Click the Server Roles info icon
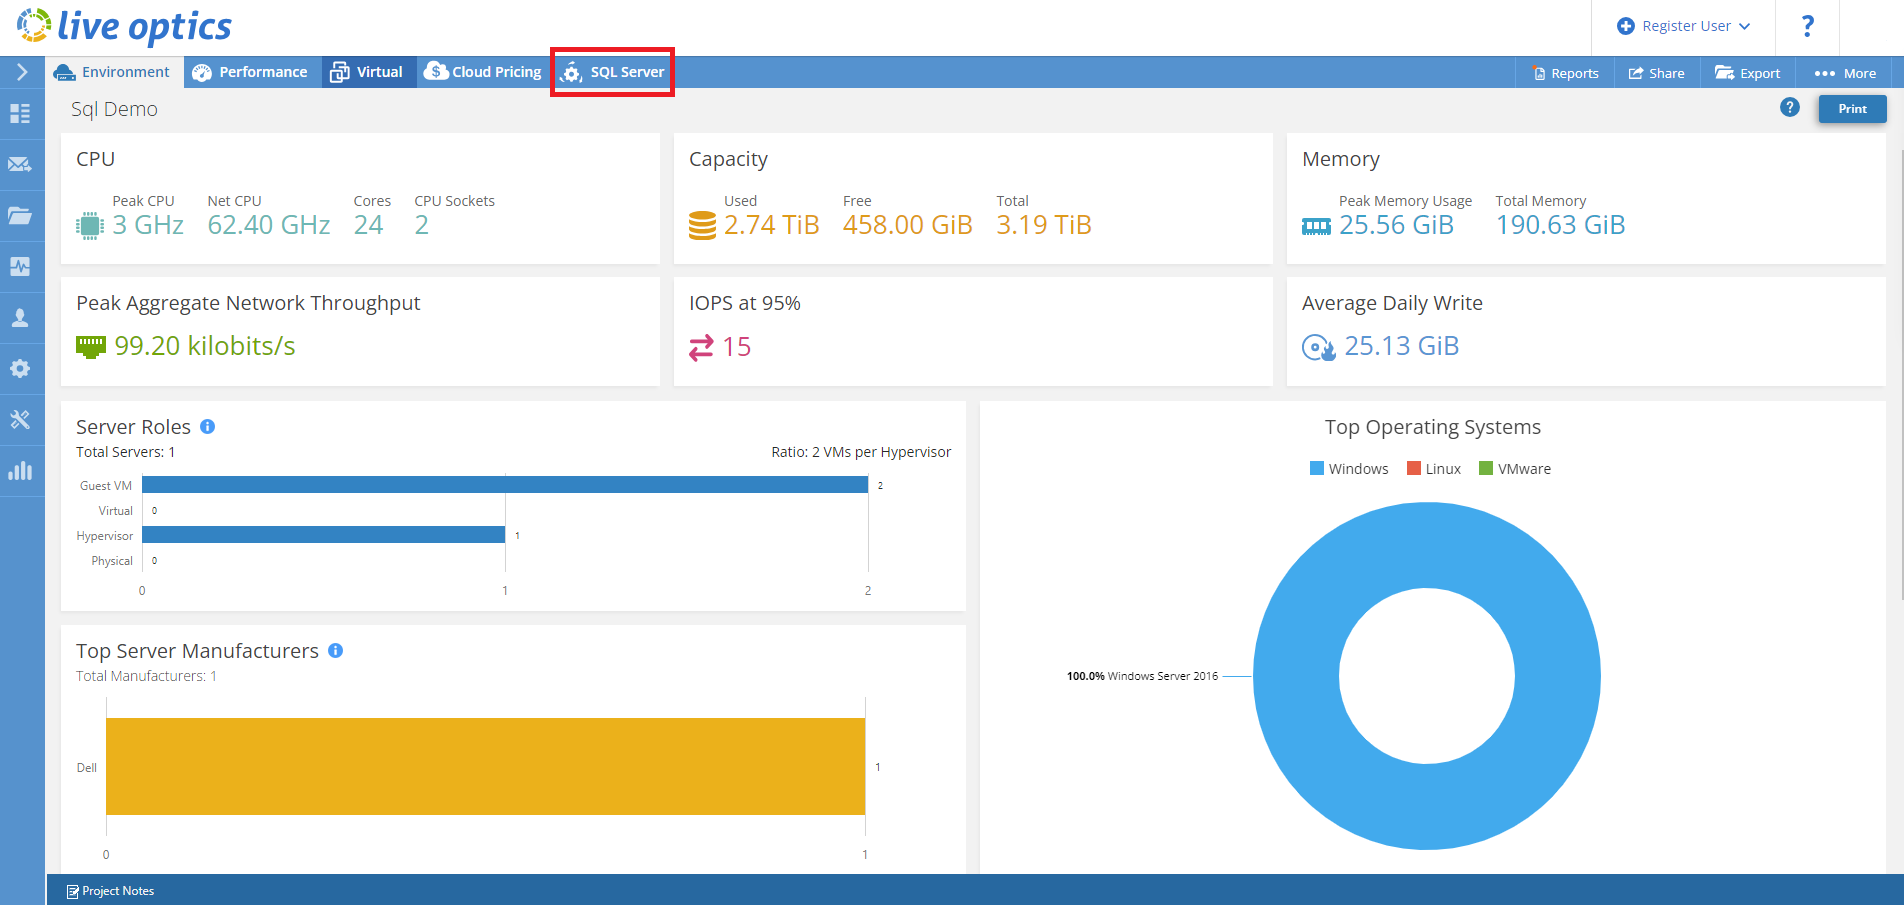This screenshot has height=905, width=1904. [208, 427]
